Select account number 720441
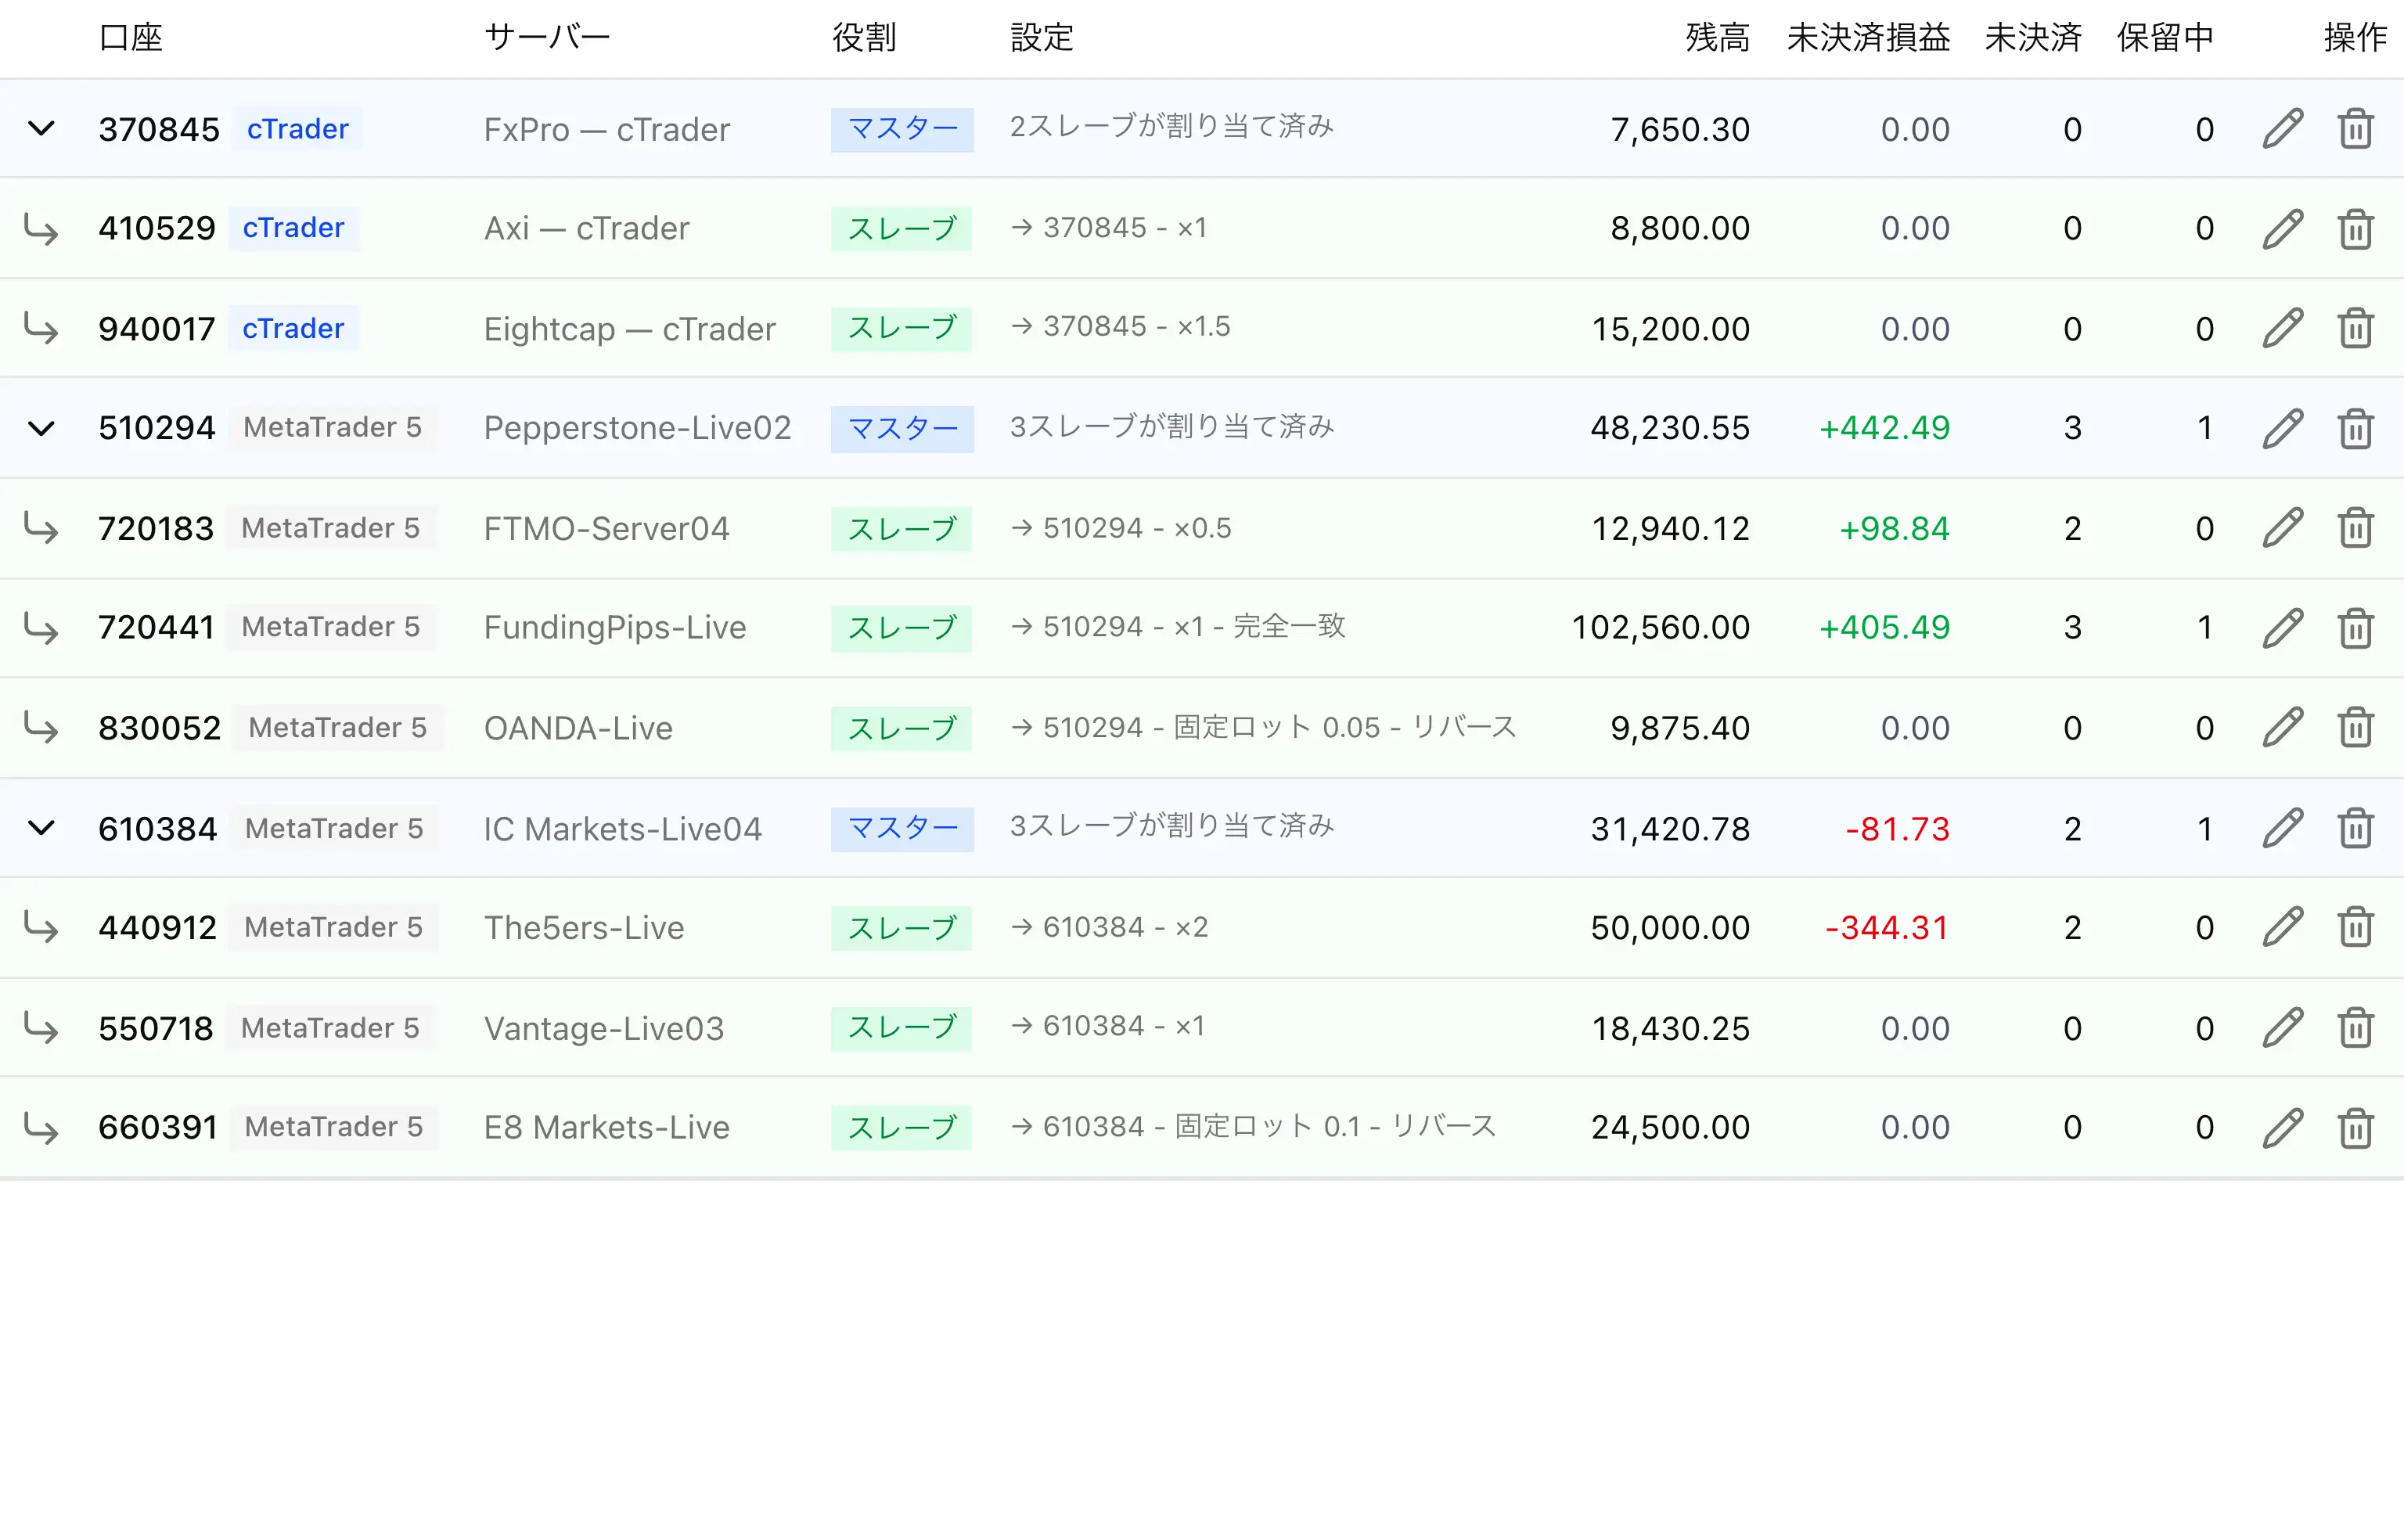Screen dimensions: 2404x1540 [156, 627]
